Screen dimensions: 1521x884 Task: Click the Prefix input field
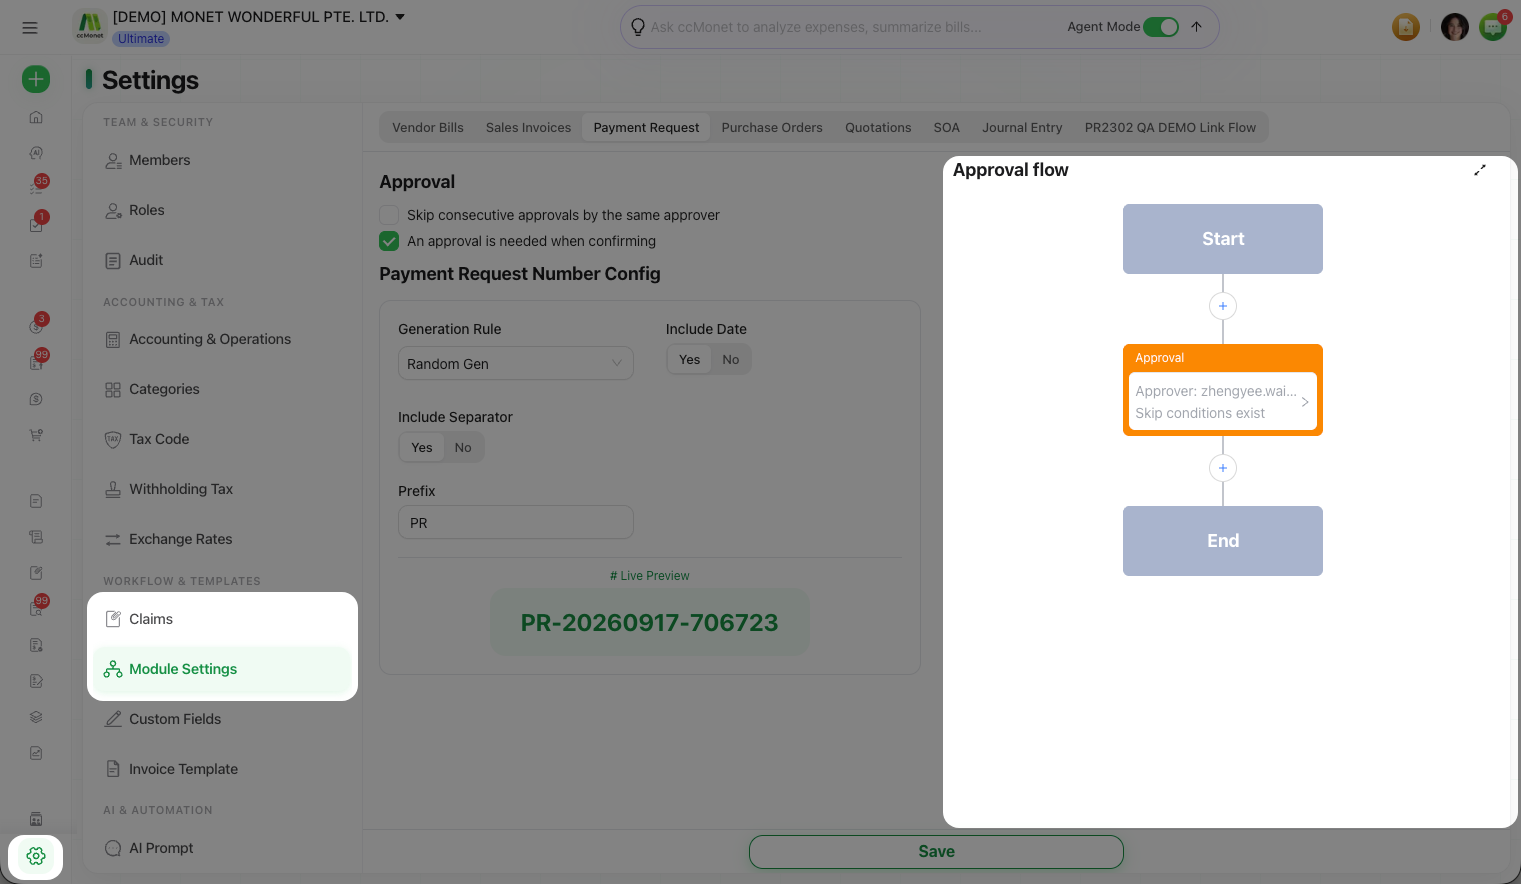pyautogui.click(x=516, y=523)
